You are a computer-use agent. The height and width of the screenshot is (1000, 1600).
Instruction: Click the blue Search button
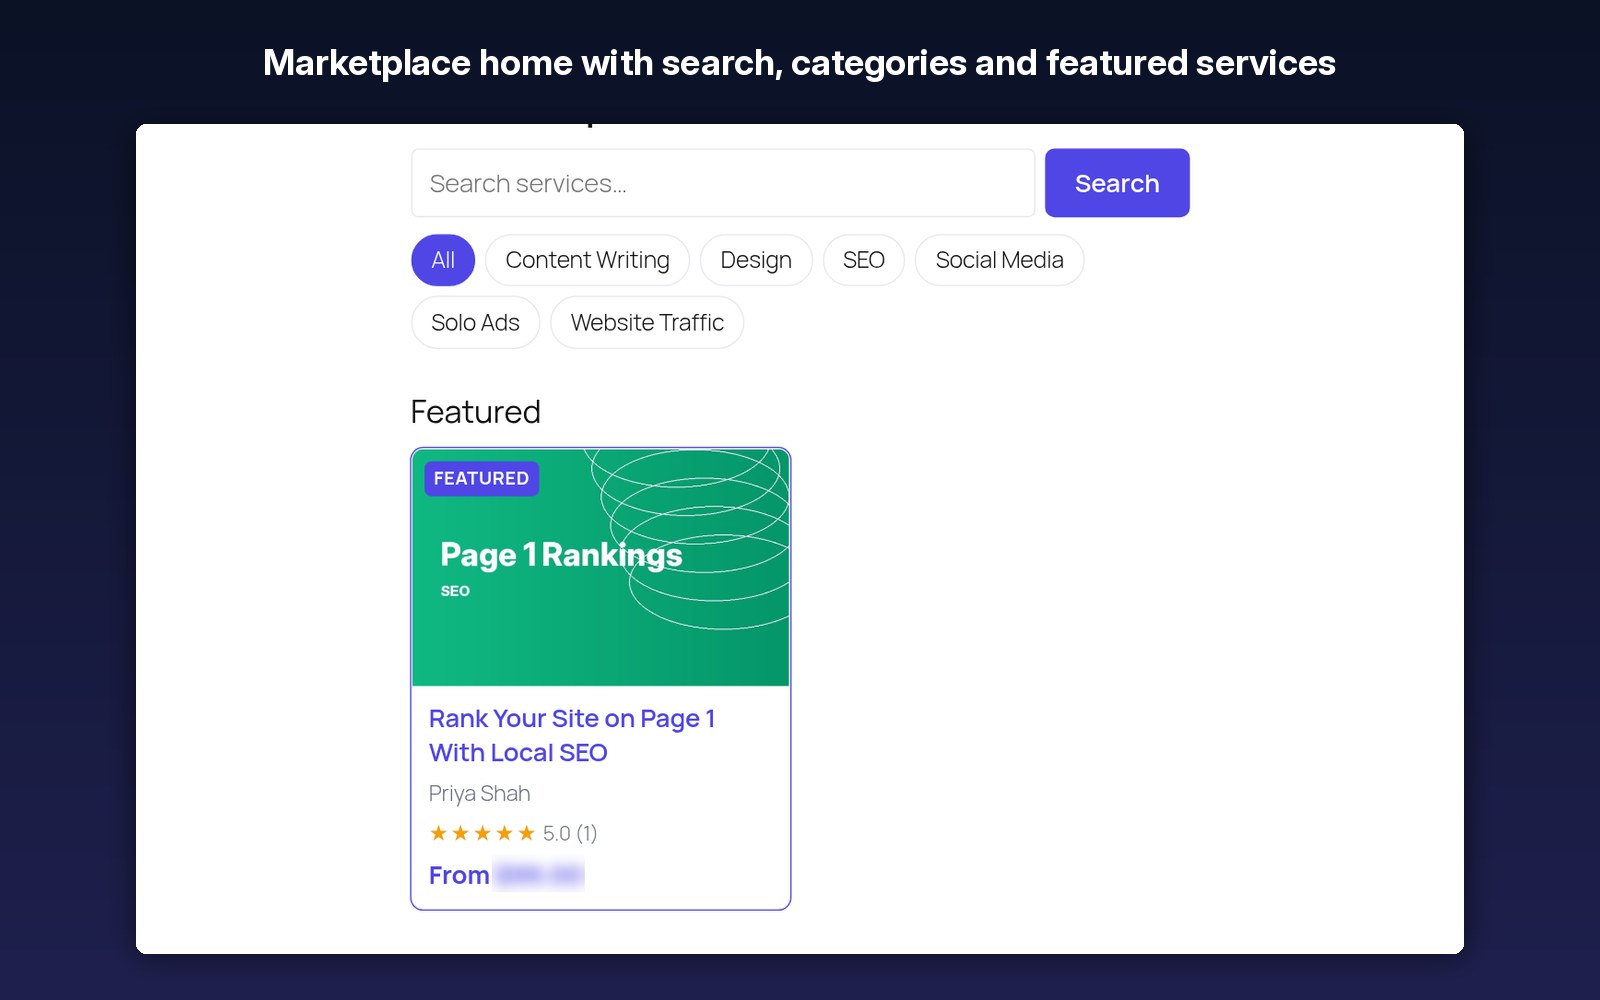(x=1117, y=183)
